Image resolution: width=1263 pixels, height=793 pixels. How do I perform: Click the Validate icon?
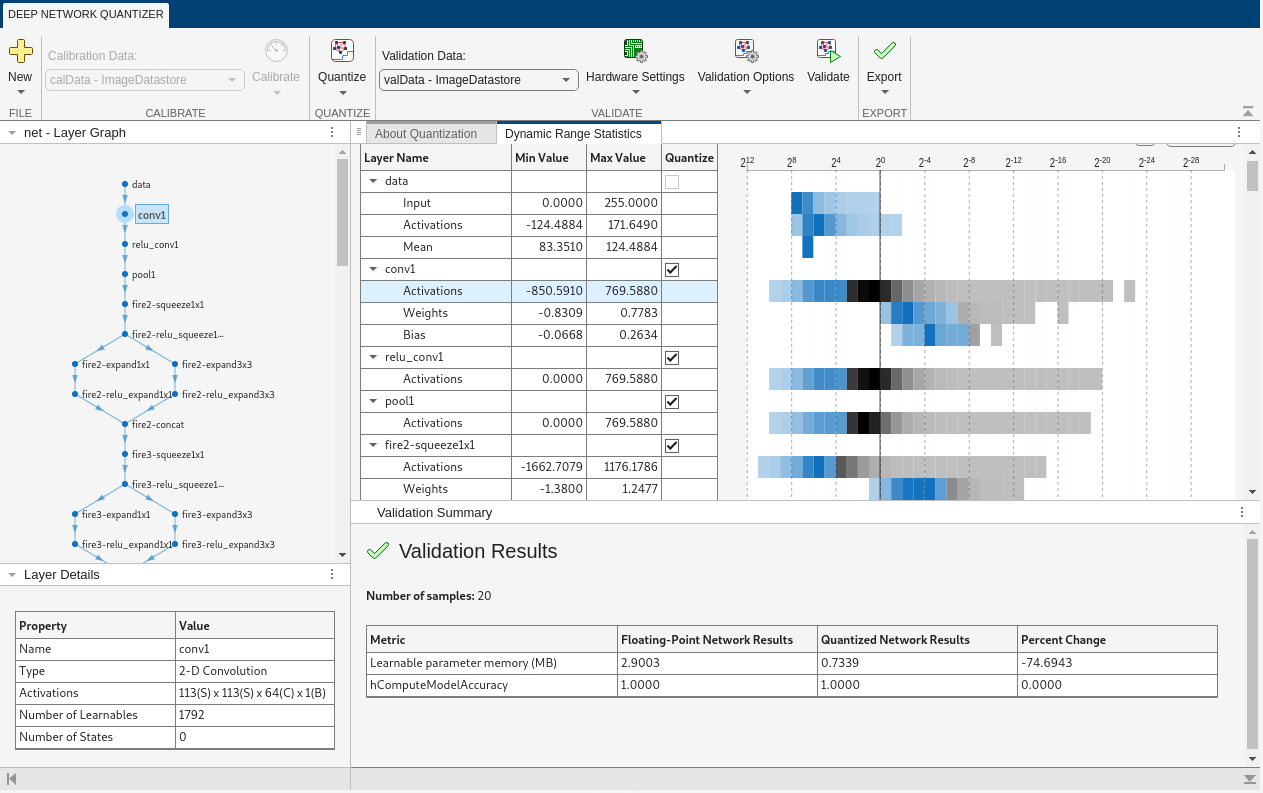click(828, 51)
